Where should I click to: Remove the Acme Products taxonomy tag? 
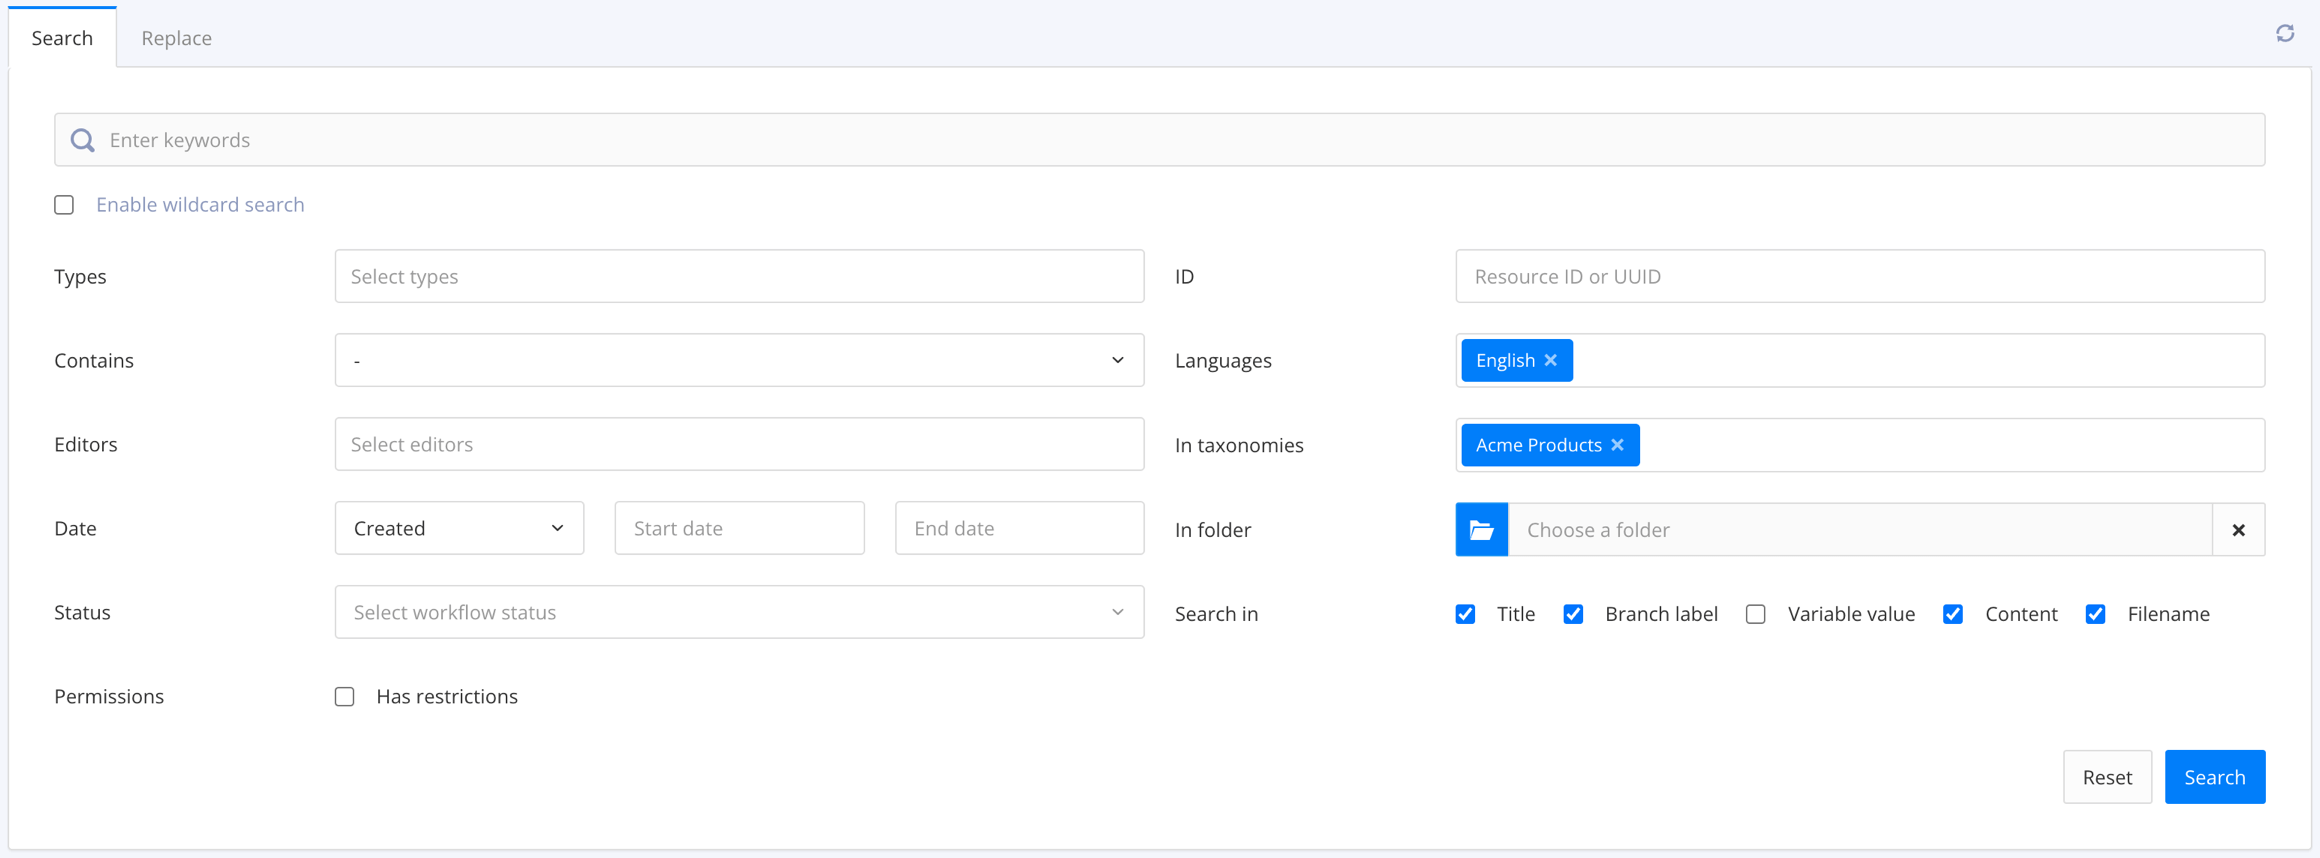tap(1618, 445)
